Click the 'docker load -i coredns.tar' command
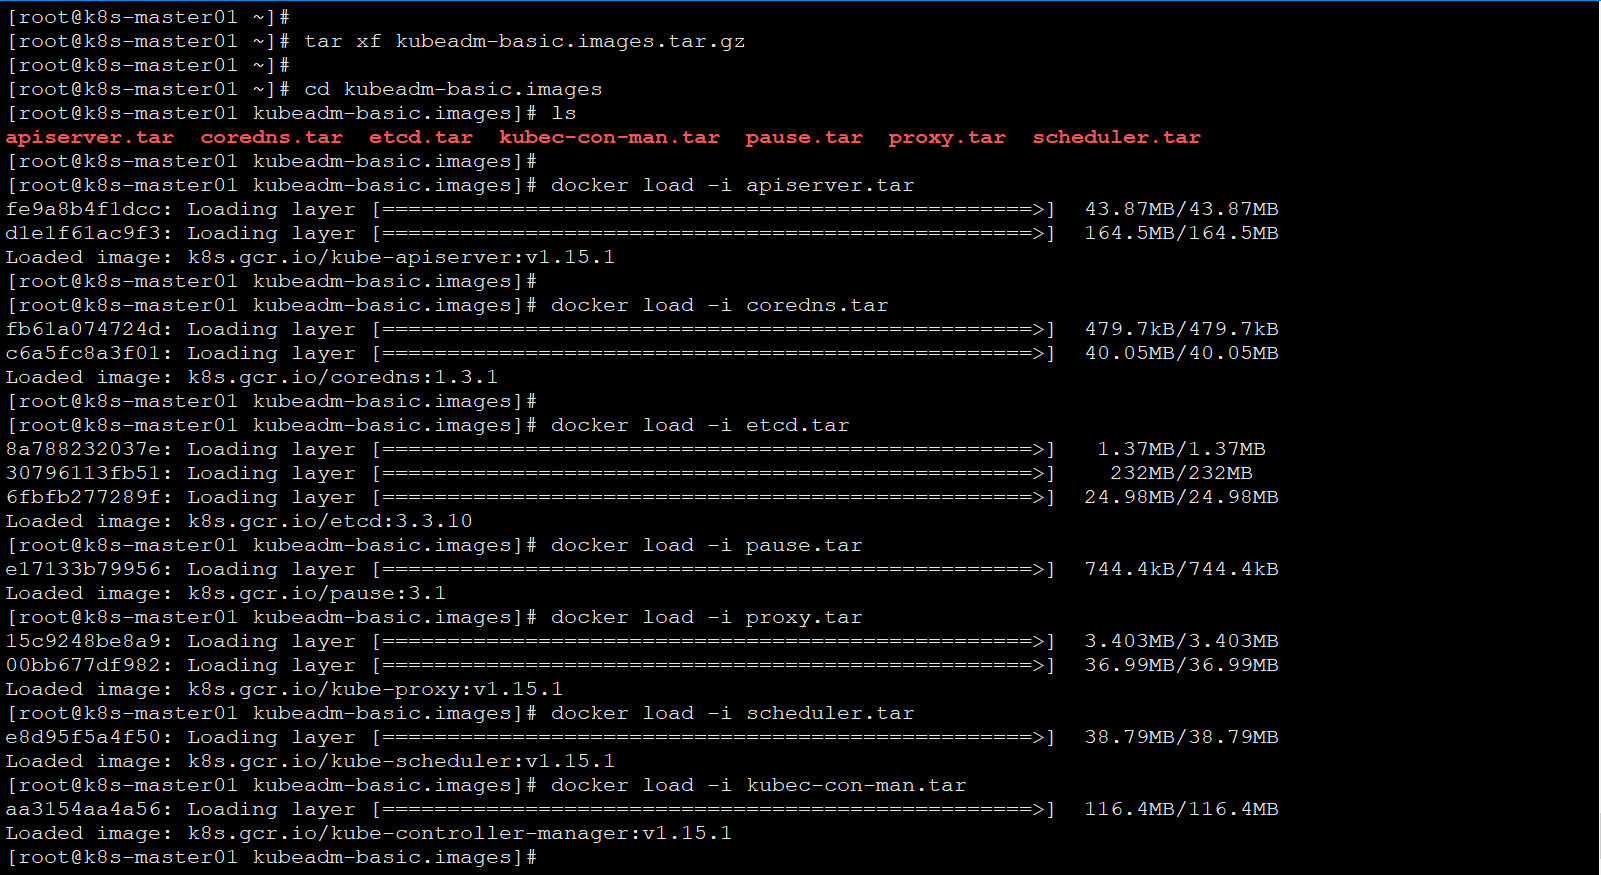The width and height of the screenshot is (1601, 875). [720, 305]
